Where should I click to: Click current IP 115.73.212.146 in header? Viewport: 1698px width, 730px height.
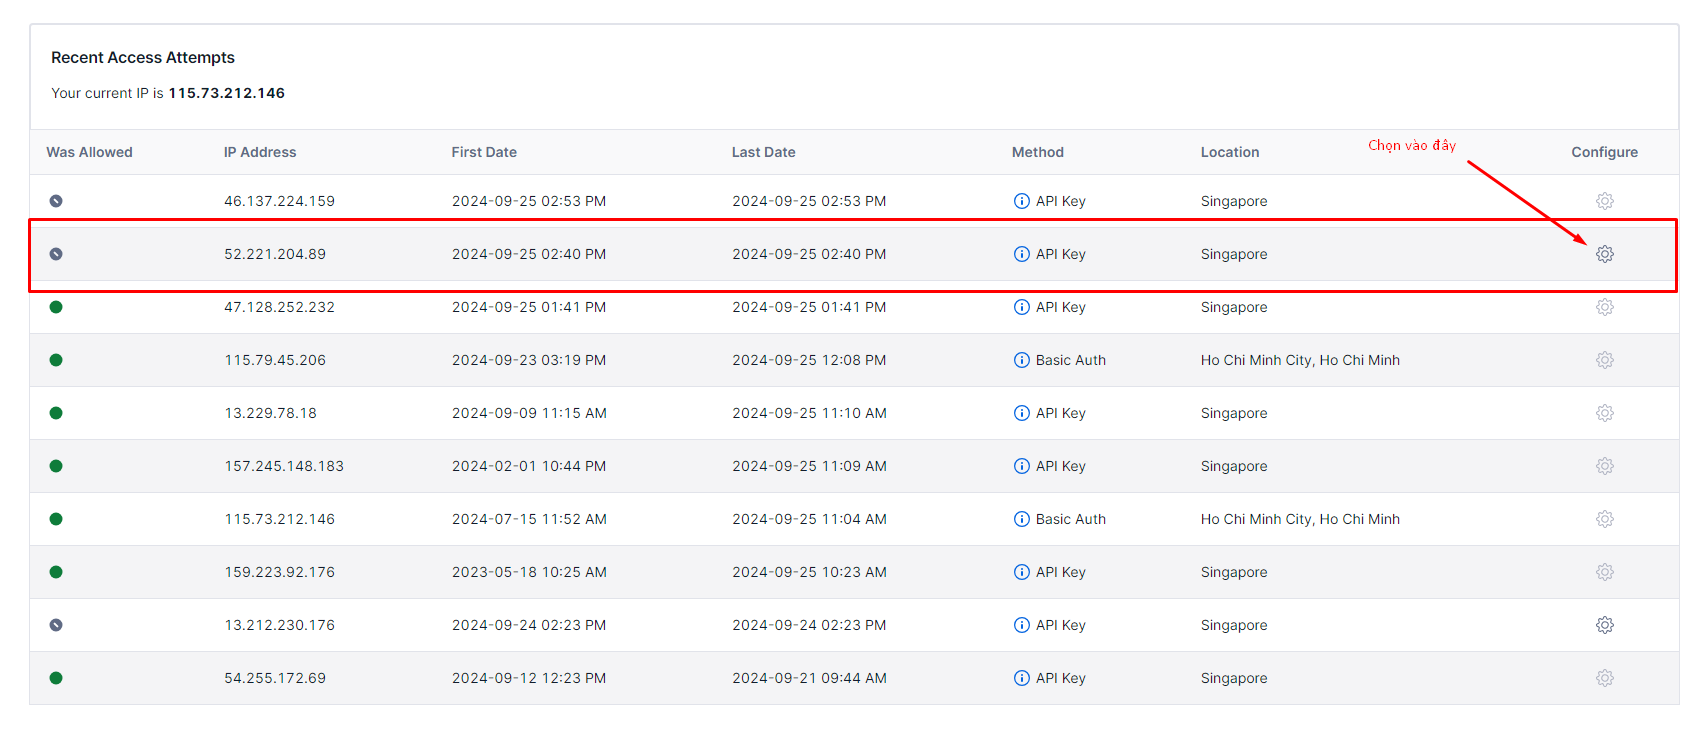pos(226,93)
